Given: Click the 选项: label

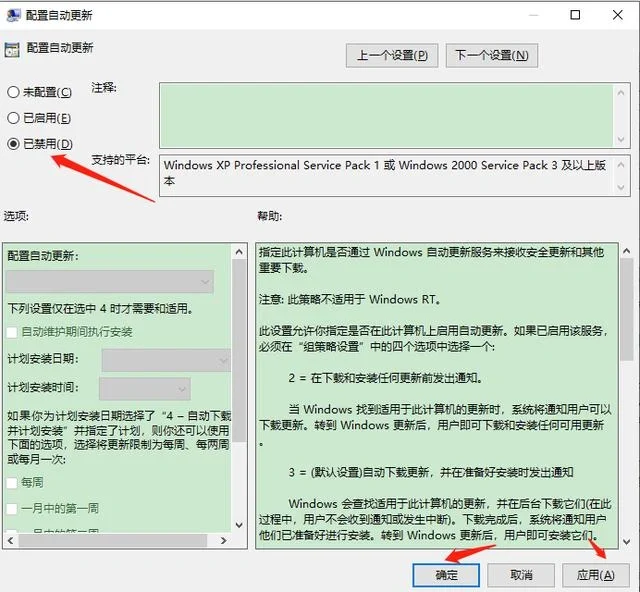Looking at the screenshot, I should 16,216.
